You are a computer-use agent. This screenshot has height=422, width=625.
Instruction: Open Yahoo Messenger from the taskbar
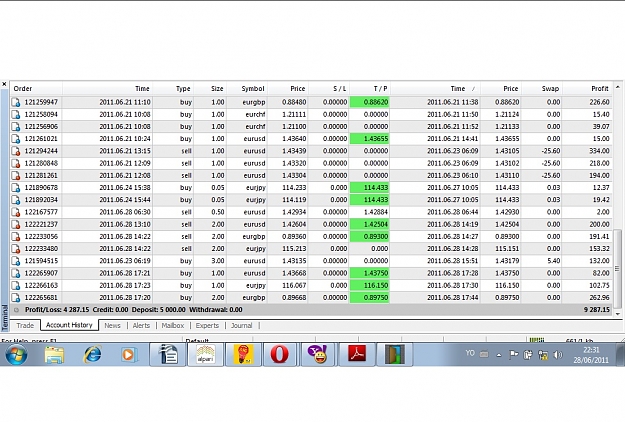[x=317, y=354]
